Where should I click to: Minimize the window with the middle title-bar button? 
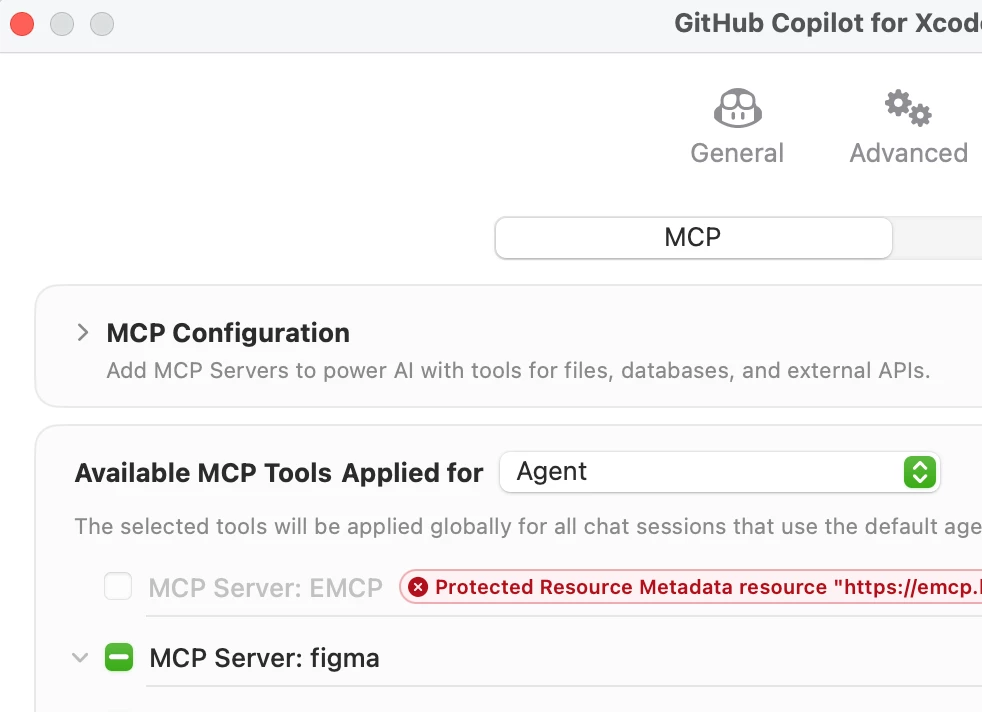pyautogui.click(x=62, y=24)
